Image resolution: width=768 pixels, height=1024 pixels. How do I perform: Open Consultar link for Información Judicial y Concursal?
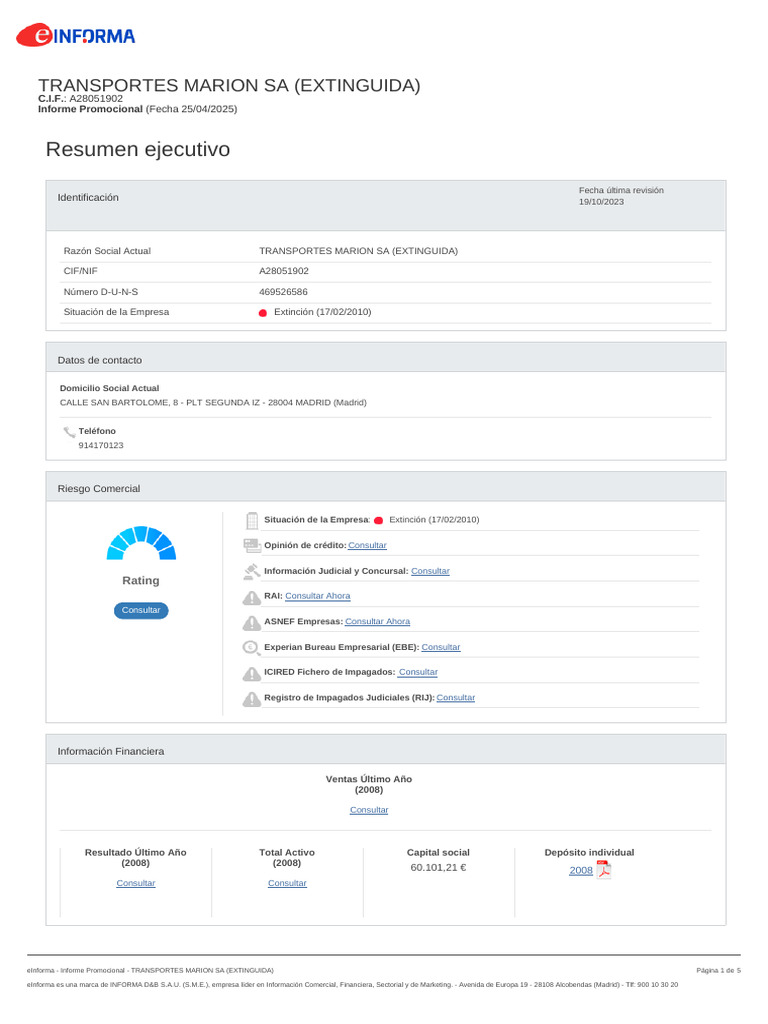click(x=430, y=571)
